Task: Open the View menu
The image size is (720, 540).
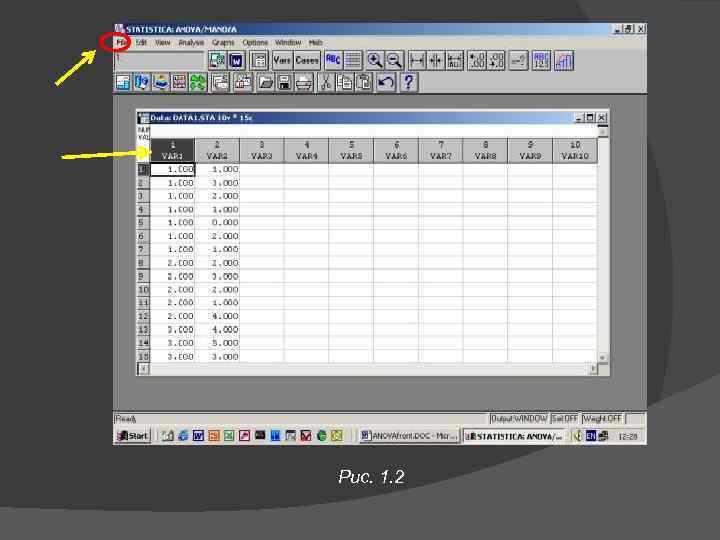Action: (163, 43)
